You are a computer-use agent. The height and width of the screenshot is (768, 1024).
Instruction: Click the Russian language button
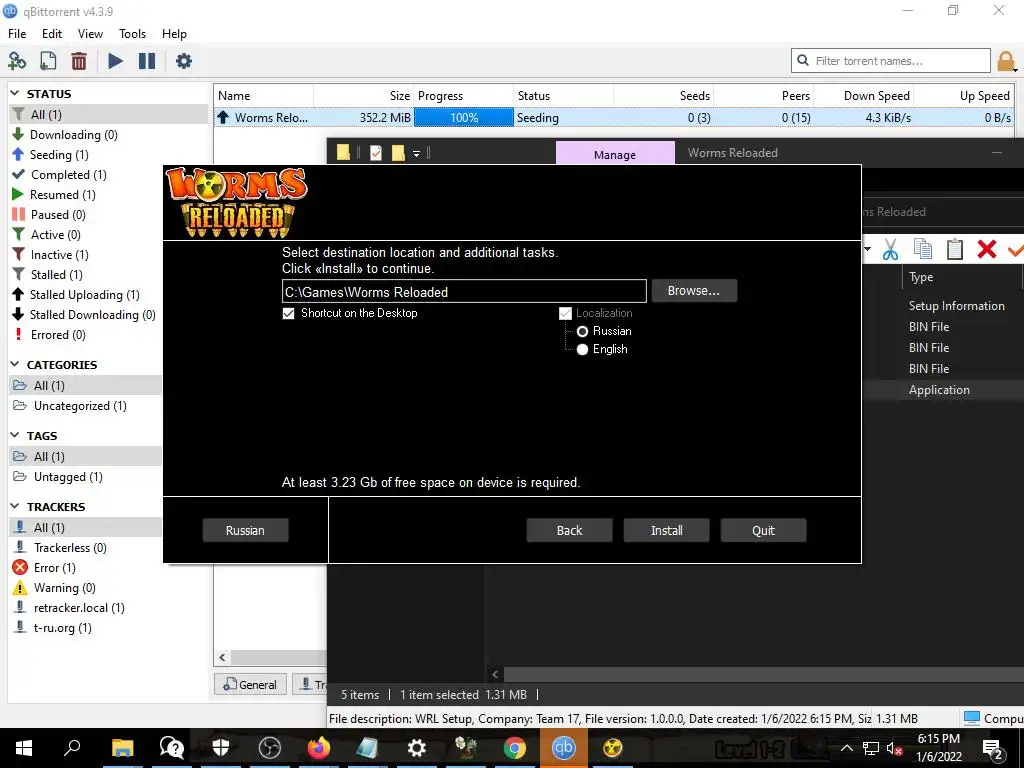coord(246,530)
